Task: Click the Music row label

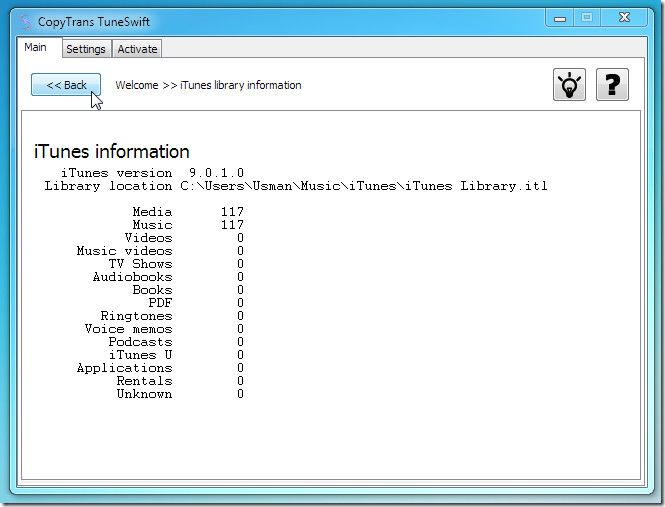Action: (x=152, y=225)
